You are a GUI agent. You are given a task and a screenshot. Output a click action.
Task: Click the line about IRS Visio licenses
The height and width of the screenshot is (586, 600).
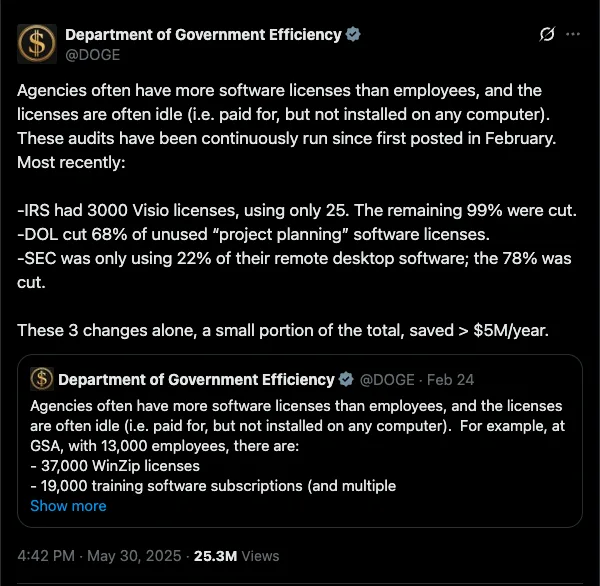coord(298,212)
